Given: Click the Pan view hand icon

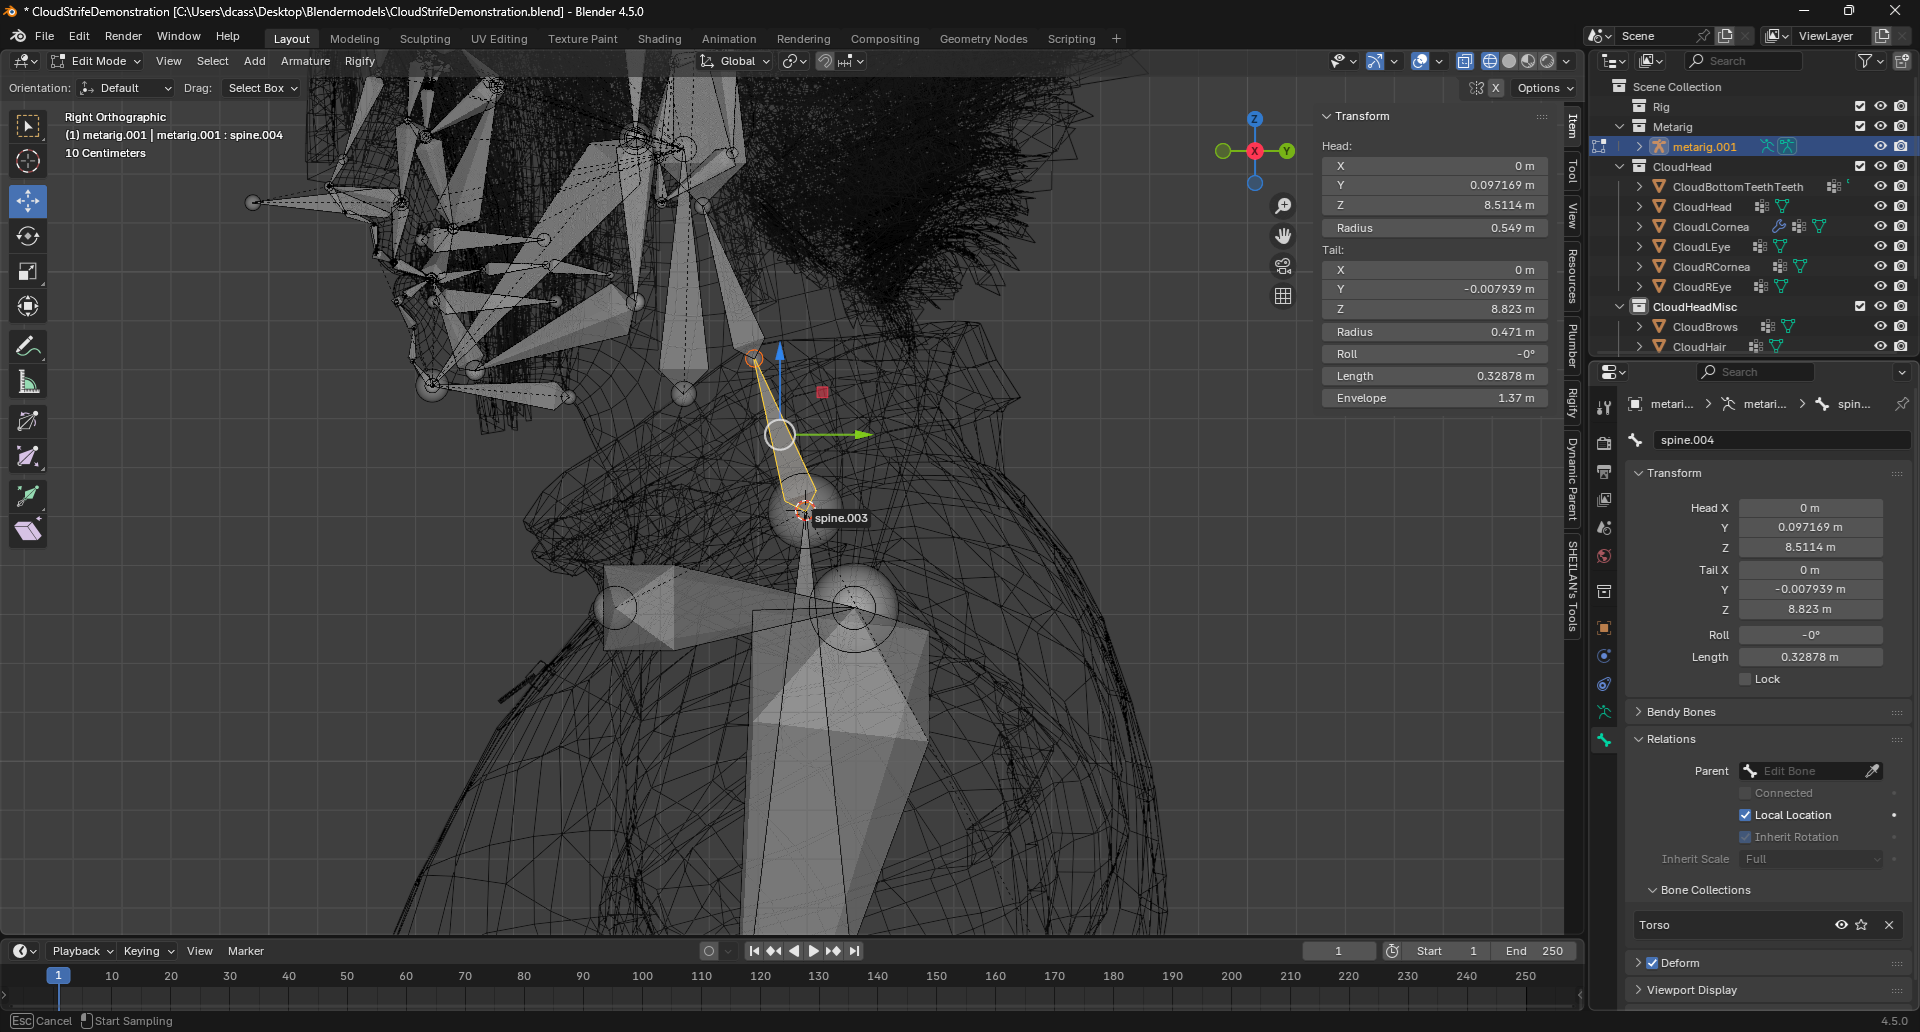Looking at the screenshot, I should (1283, 236).
